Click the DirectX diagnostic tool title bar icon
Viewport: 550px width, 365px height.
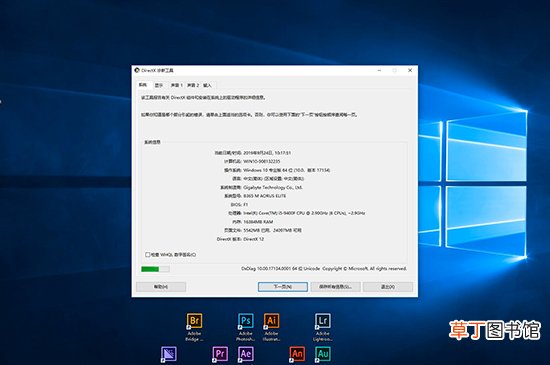click(137, 70)
